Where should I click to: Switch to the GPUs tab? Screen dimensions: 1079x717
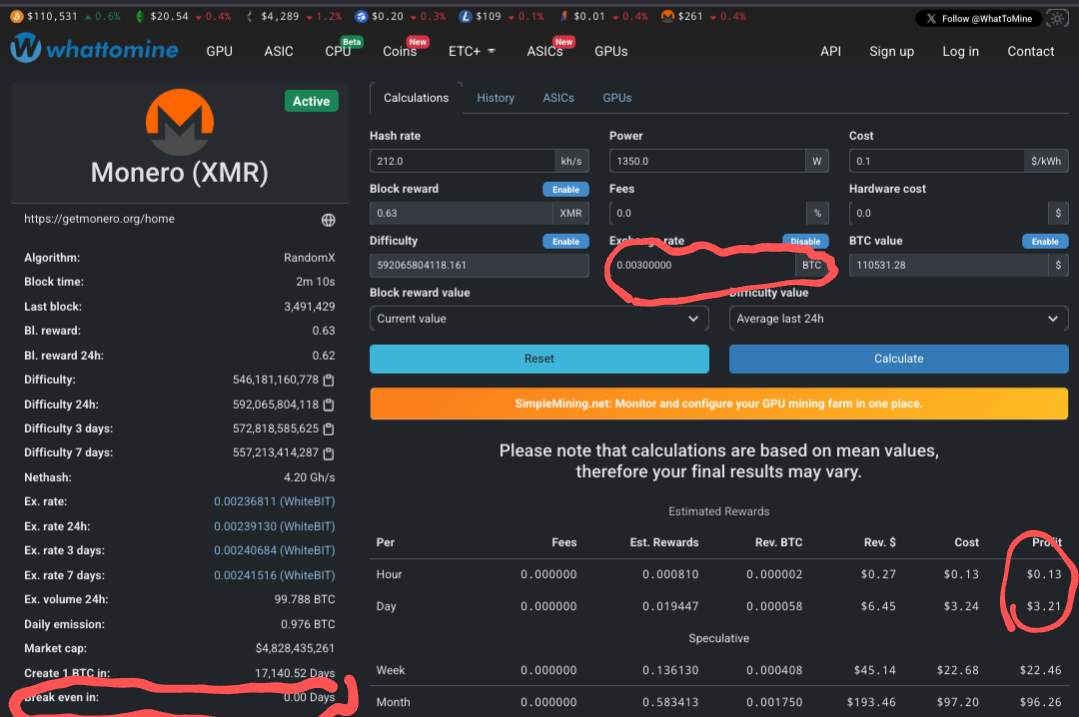617,98
